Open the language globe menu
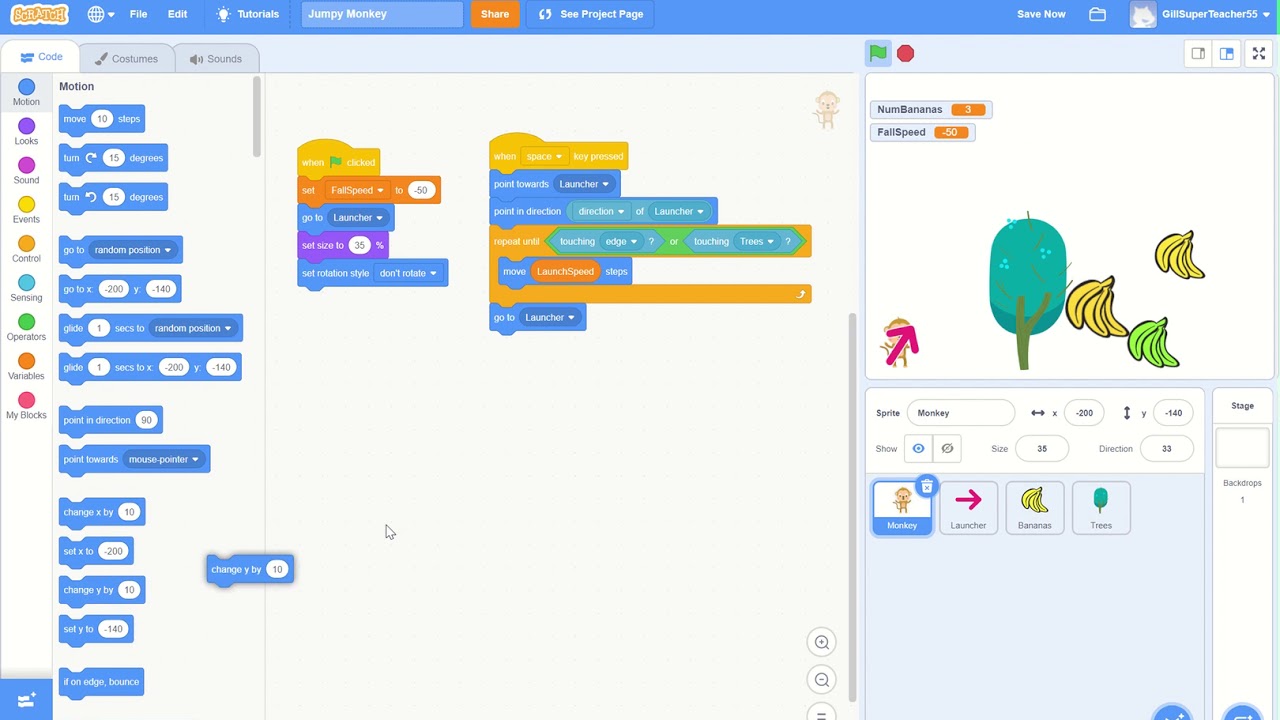This screenshot has width=1280, height=720. pyautogui.click(x=101, y=14)
